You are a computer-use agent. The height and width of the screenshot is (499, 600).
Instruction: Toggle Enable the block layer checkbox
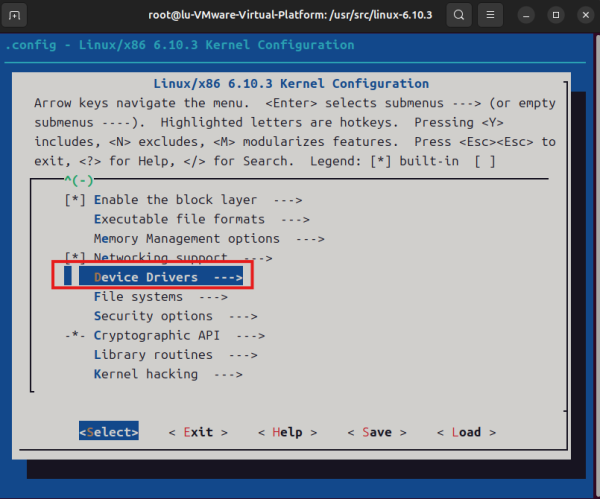tap(75, 200)
